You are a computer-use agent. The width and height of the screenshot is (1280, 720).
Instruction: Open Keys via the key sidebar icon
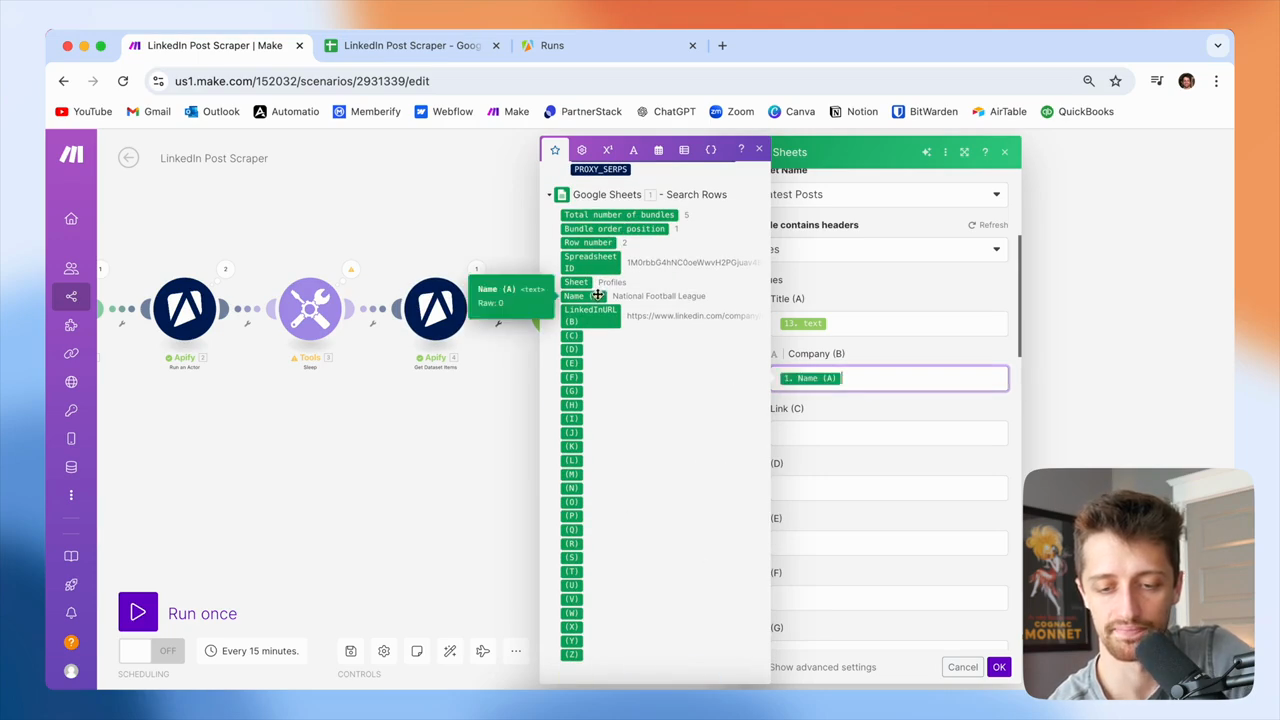71,410
